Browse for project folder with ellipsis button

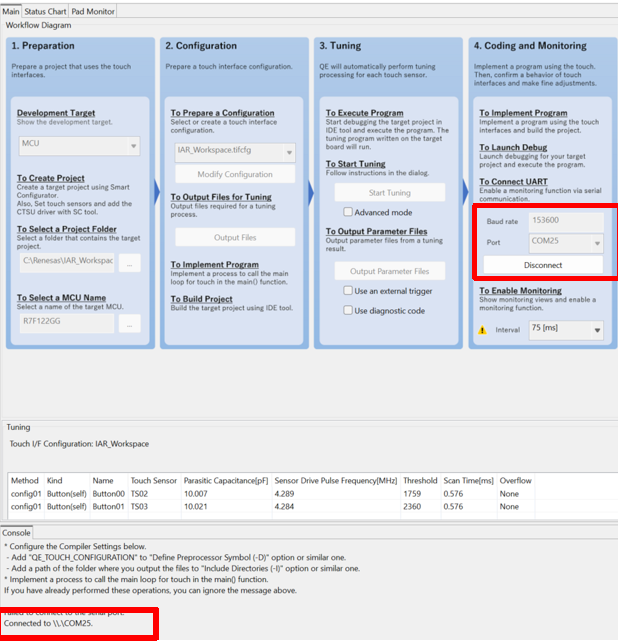(x=130, y=262)
